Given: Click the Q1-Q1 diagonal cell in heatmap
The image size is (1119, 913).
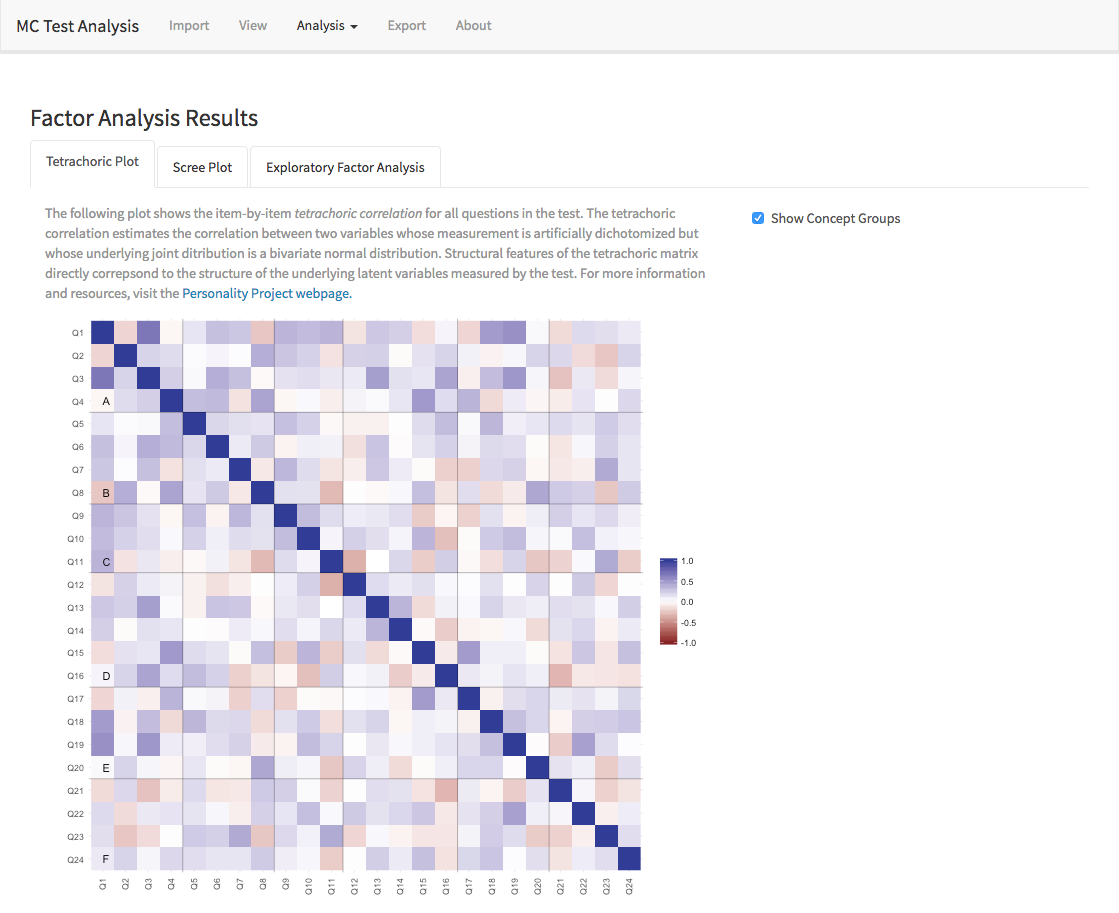Looking at the screenshot, I should [x=103, y=333].
